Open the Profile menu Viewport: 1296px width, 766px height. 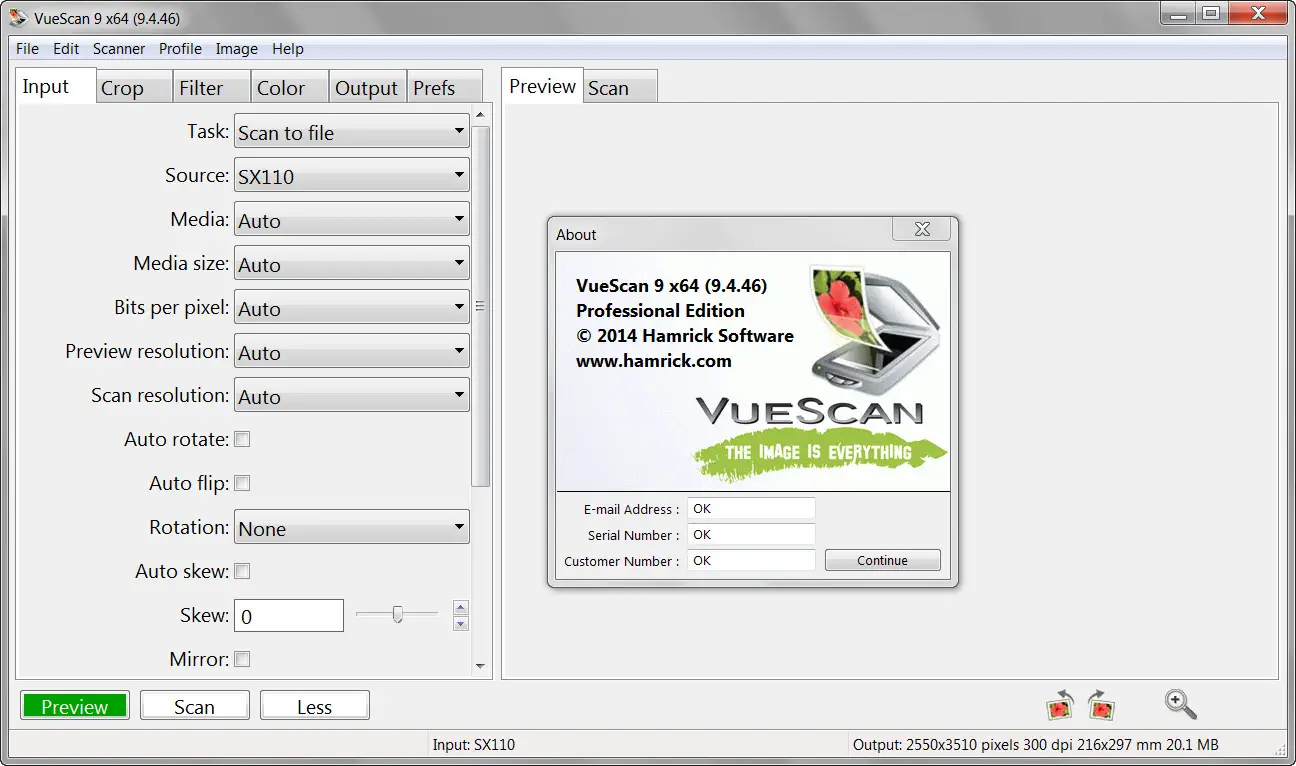point(180,48)
